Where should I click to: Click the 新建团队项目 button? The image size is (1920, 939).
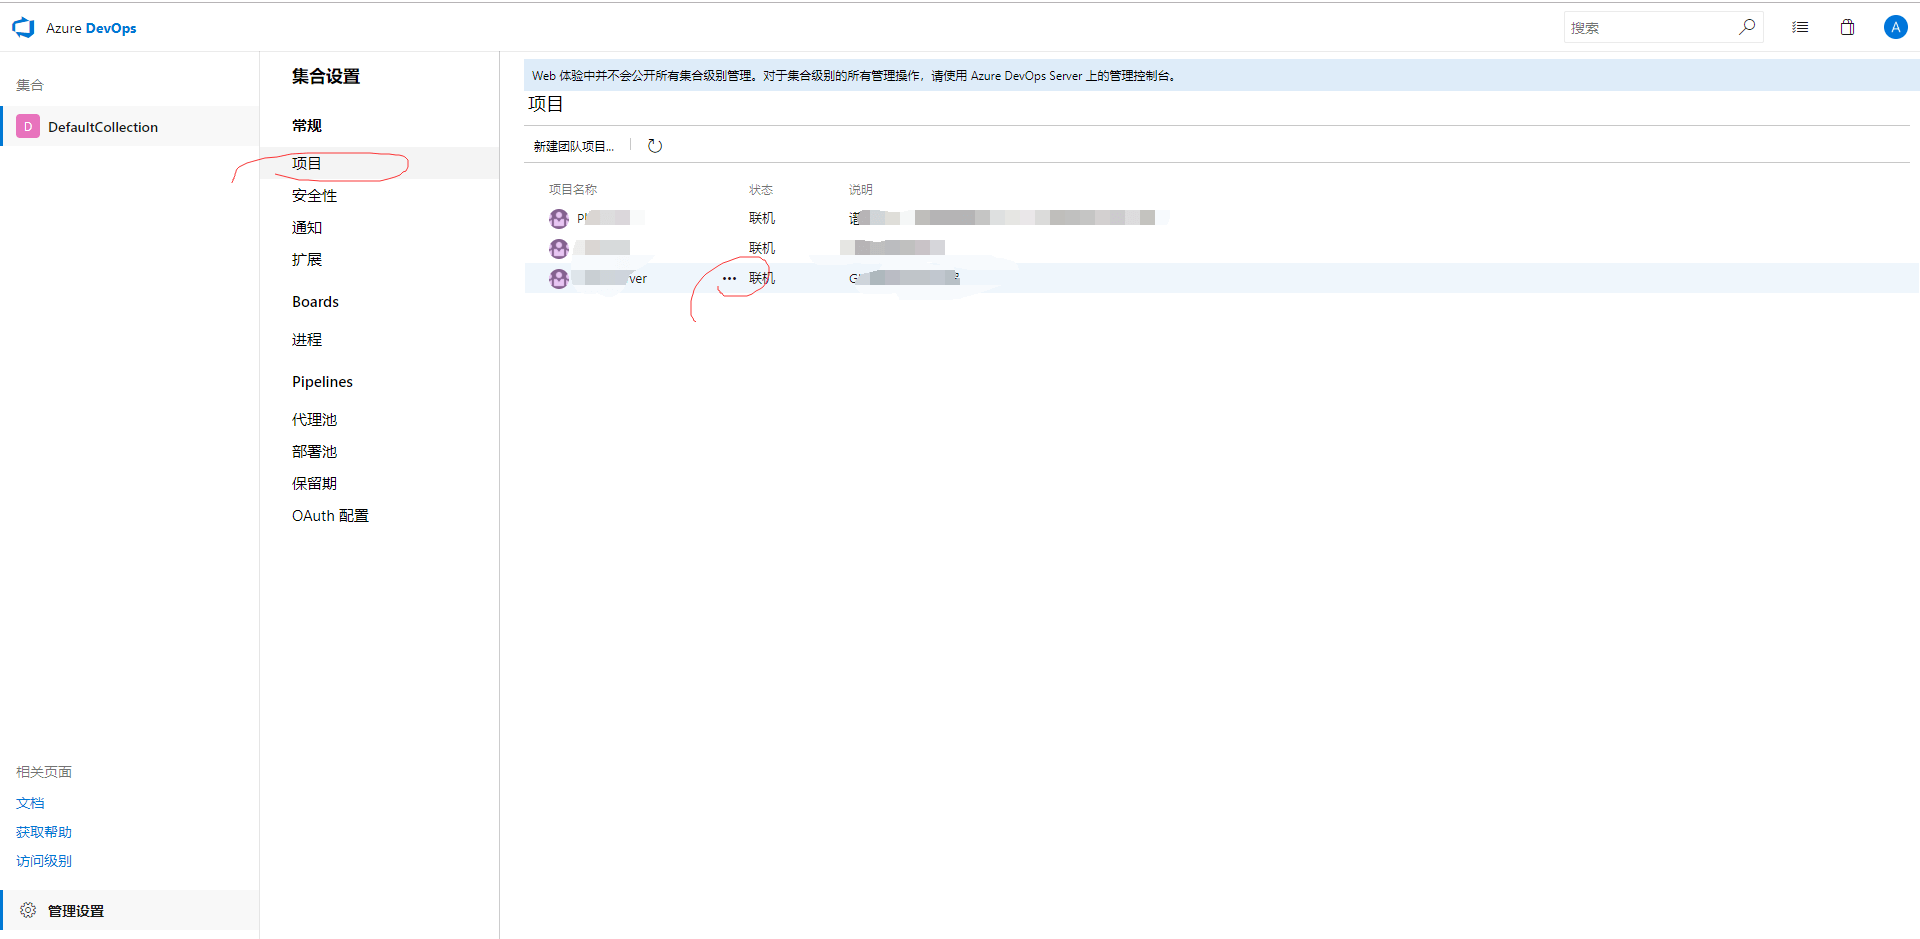click(573, 146)
